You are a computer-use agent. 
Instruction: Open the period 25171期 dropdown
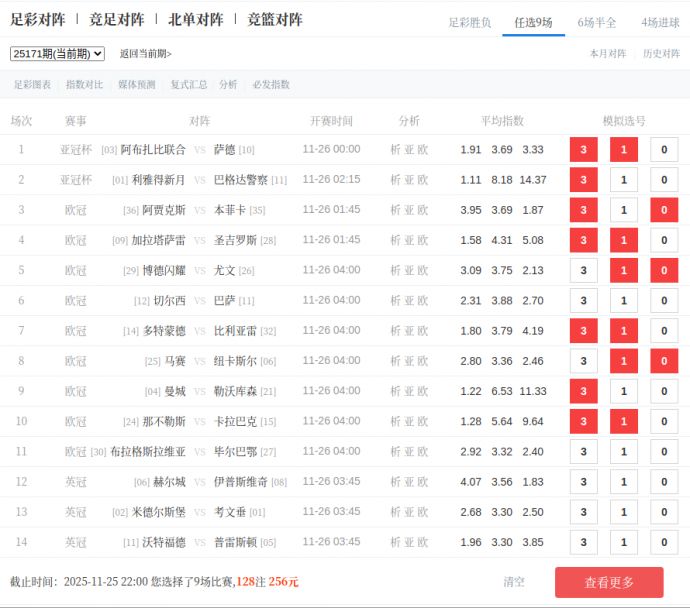point(57,53)
